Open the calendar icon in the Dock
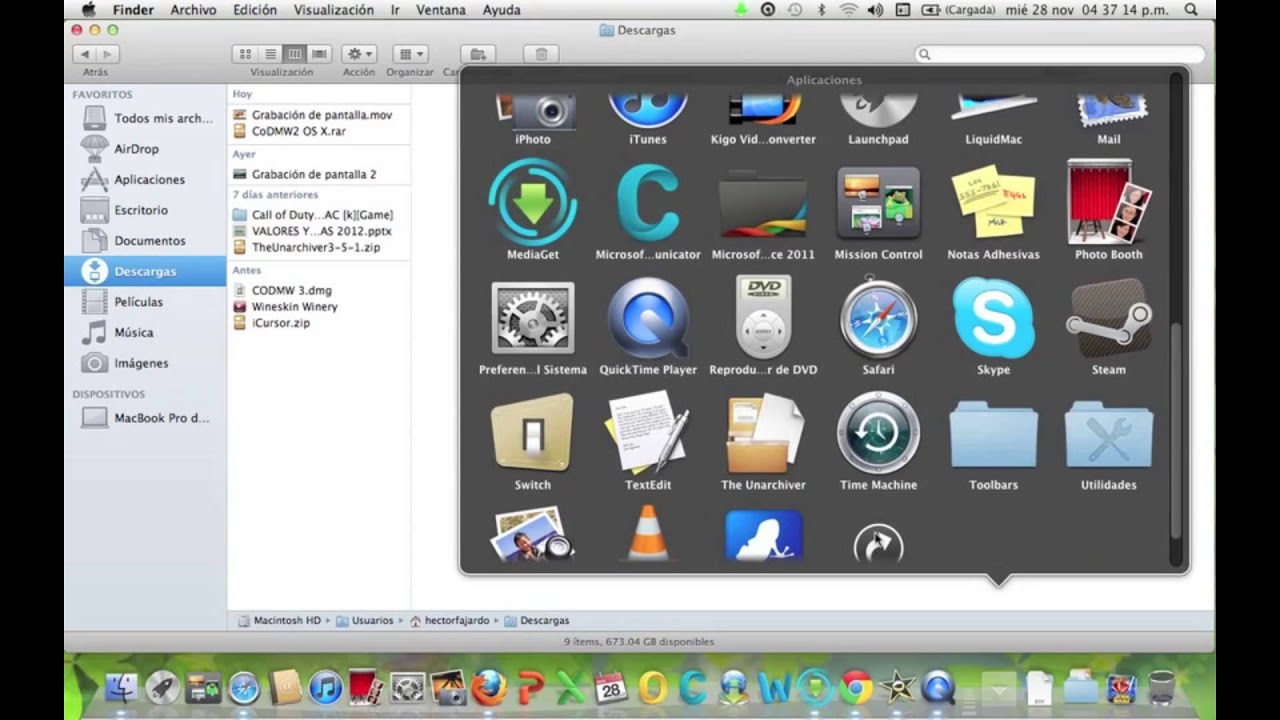Image resolution: width=1280 pixels, height=720 pixels. 610,687
